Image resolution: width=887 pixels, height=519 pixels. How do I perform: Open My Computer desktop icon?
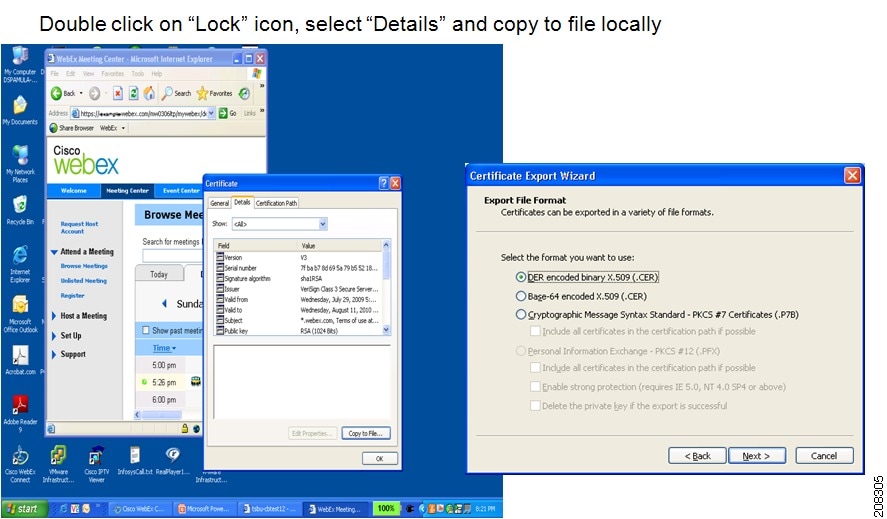click(x=20, y=63)
